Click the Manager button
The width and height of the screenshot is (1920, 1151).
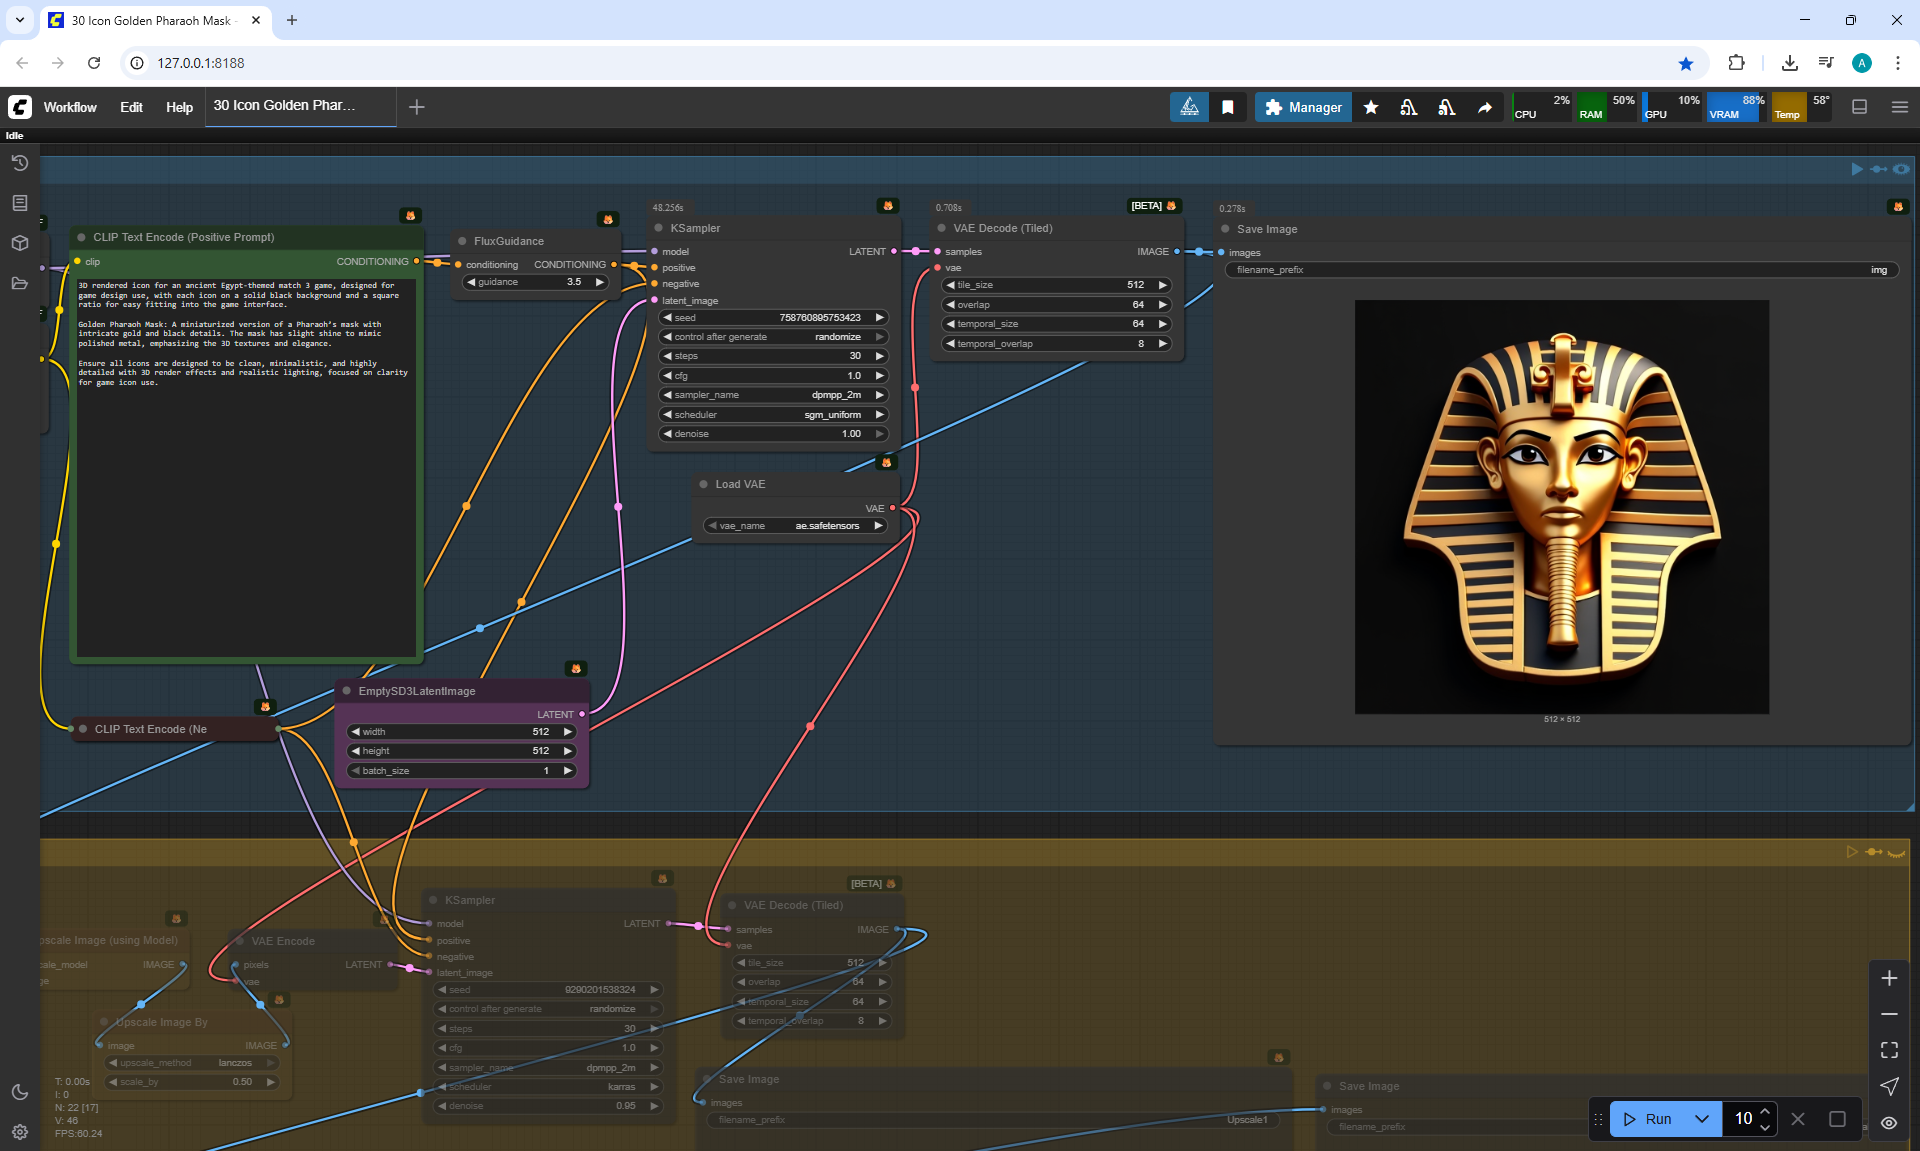[x=1303, y=107]
